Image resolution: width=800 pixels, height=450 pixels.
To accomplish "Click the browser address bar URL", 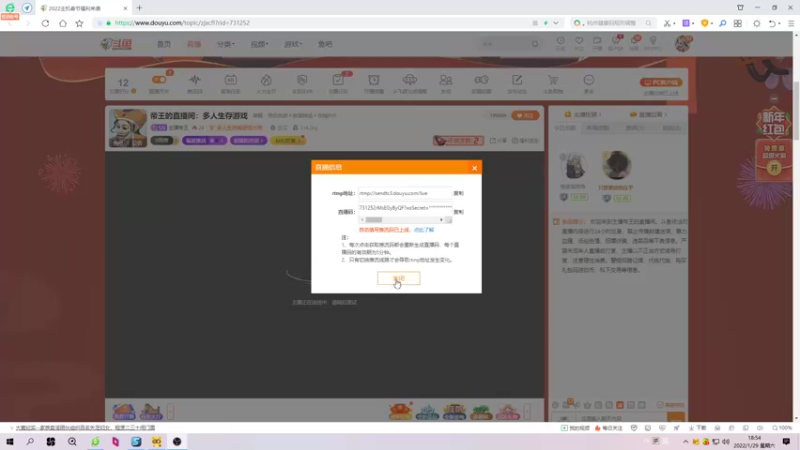I will pos(182,23).
